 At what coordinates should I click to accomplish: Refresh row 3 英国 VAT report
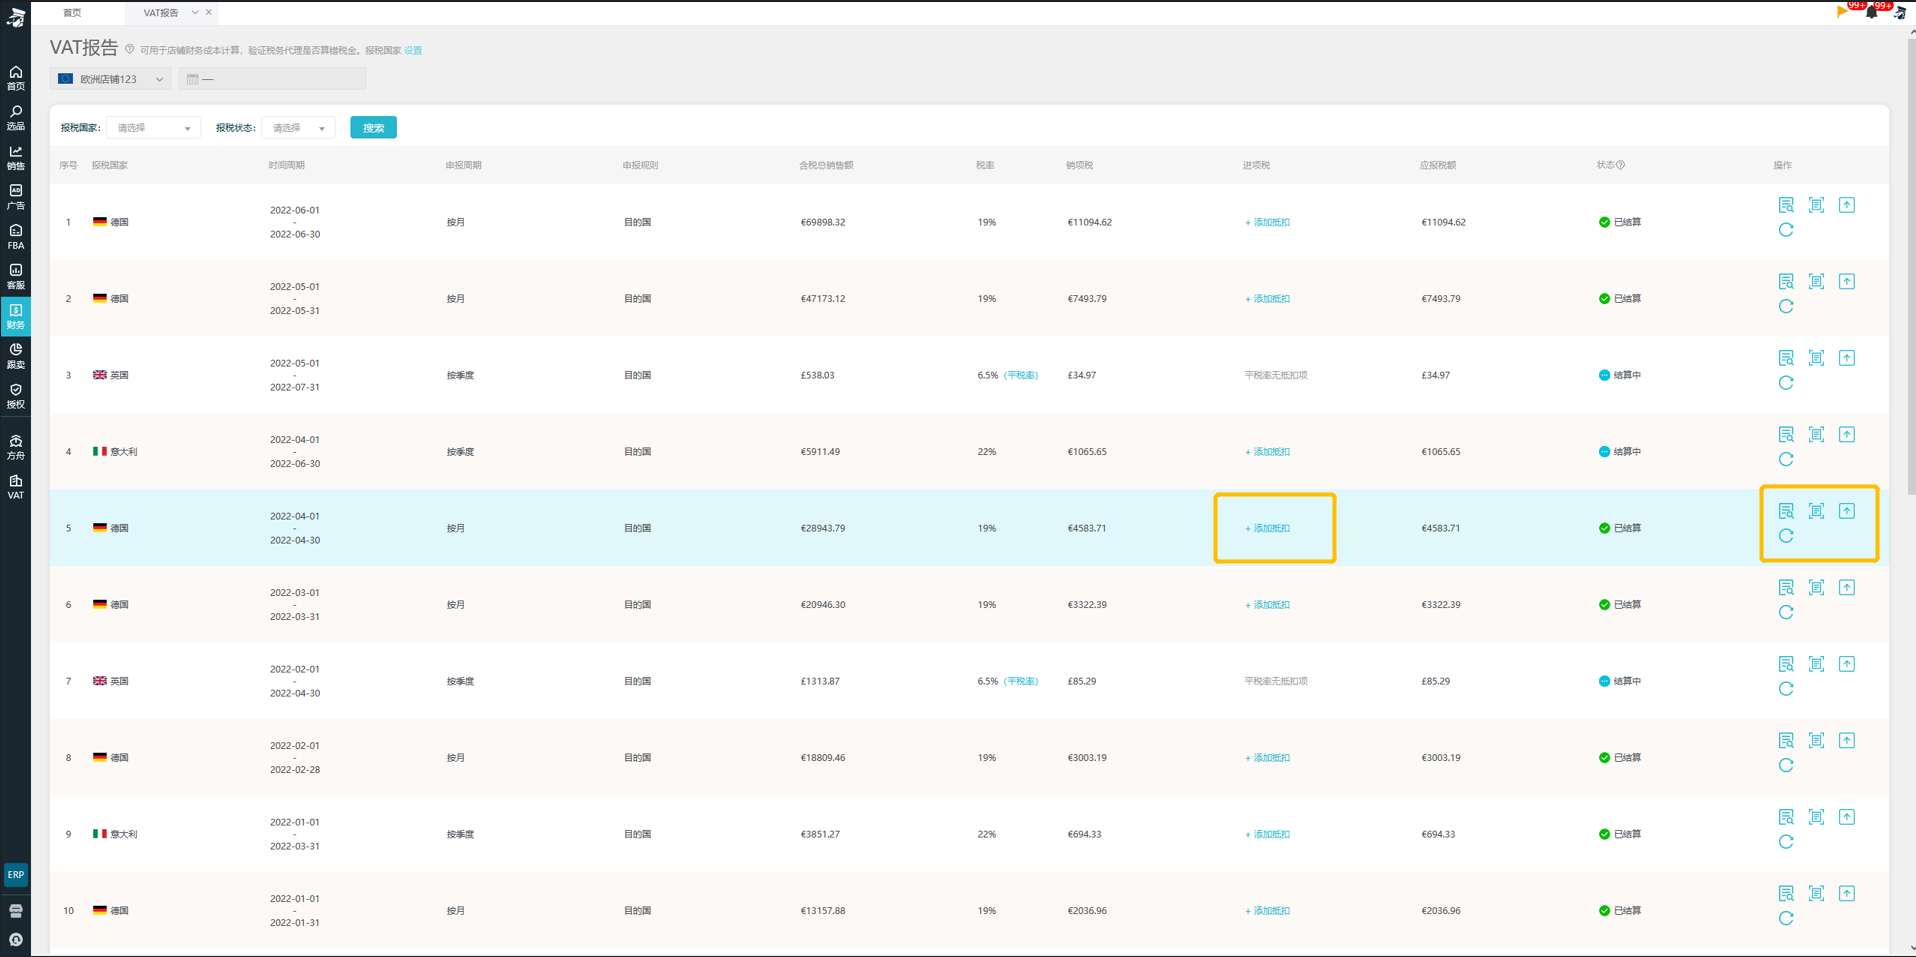coord(1786,383)
